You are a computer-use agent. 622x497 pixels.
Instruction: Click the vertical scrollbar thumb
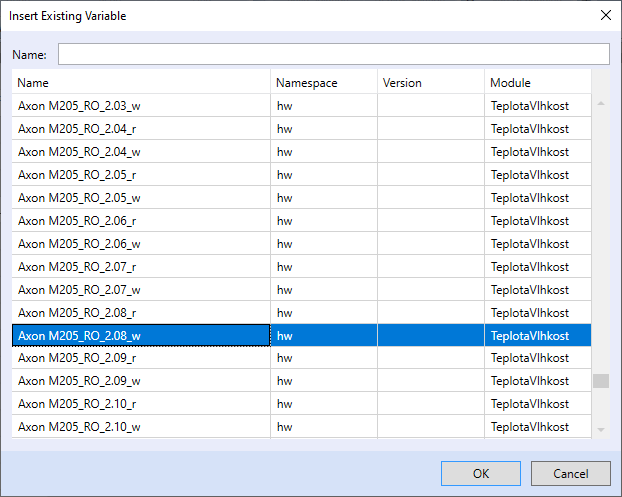[600, 381]
